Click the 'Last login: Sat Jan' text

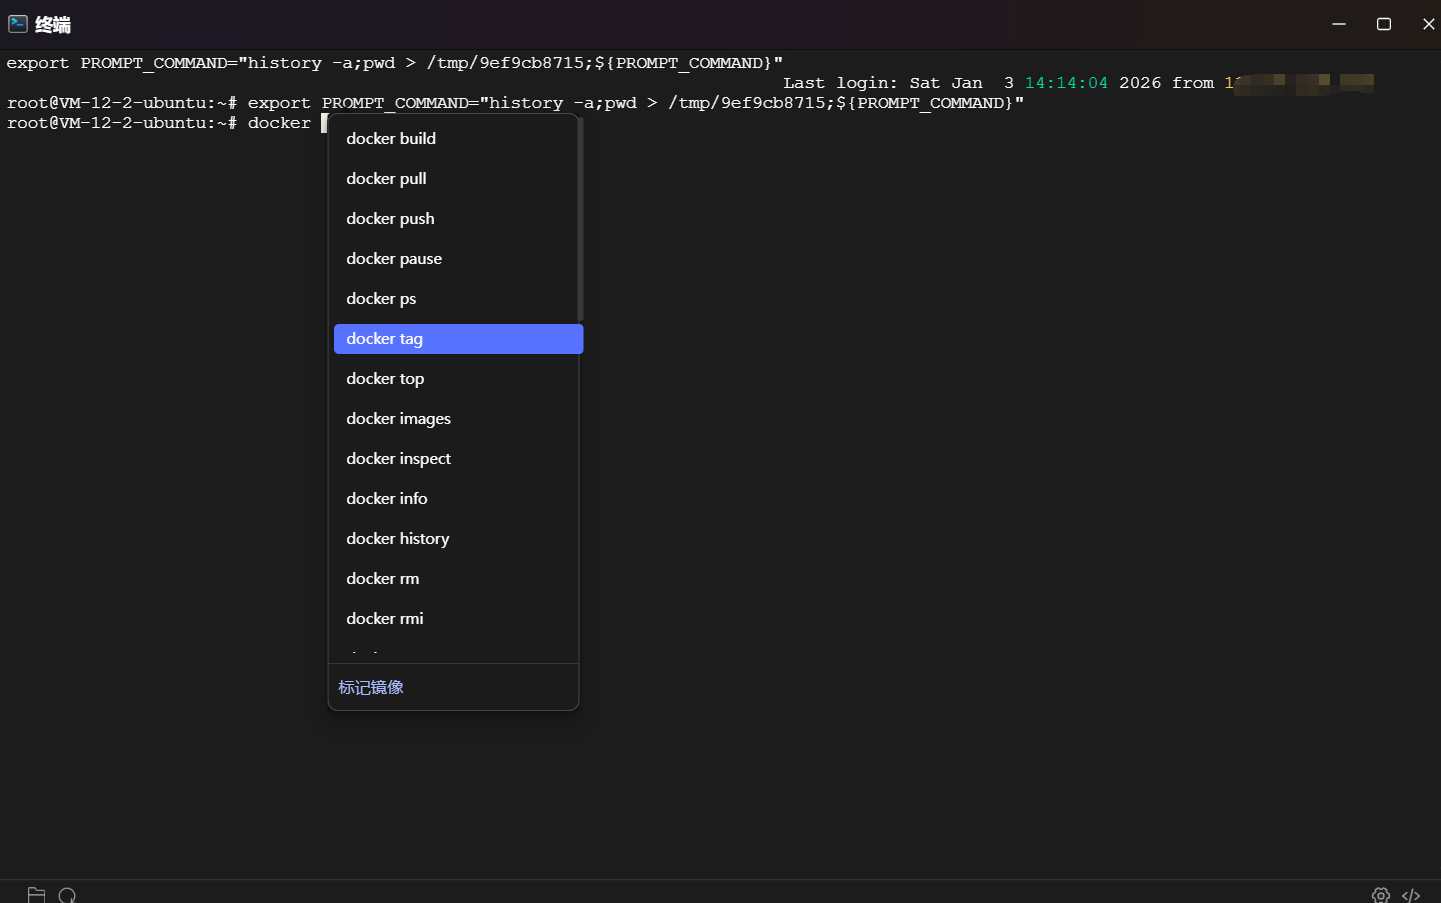[x=883, y=83]
